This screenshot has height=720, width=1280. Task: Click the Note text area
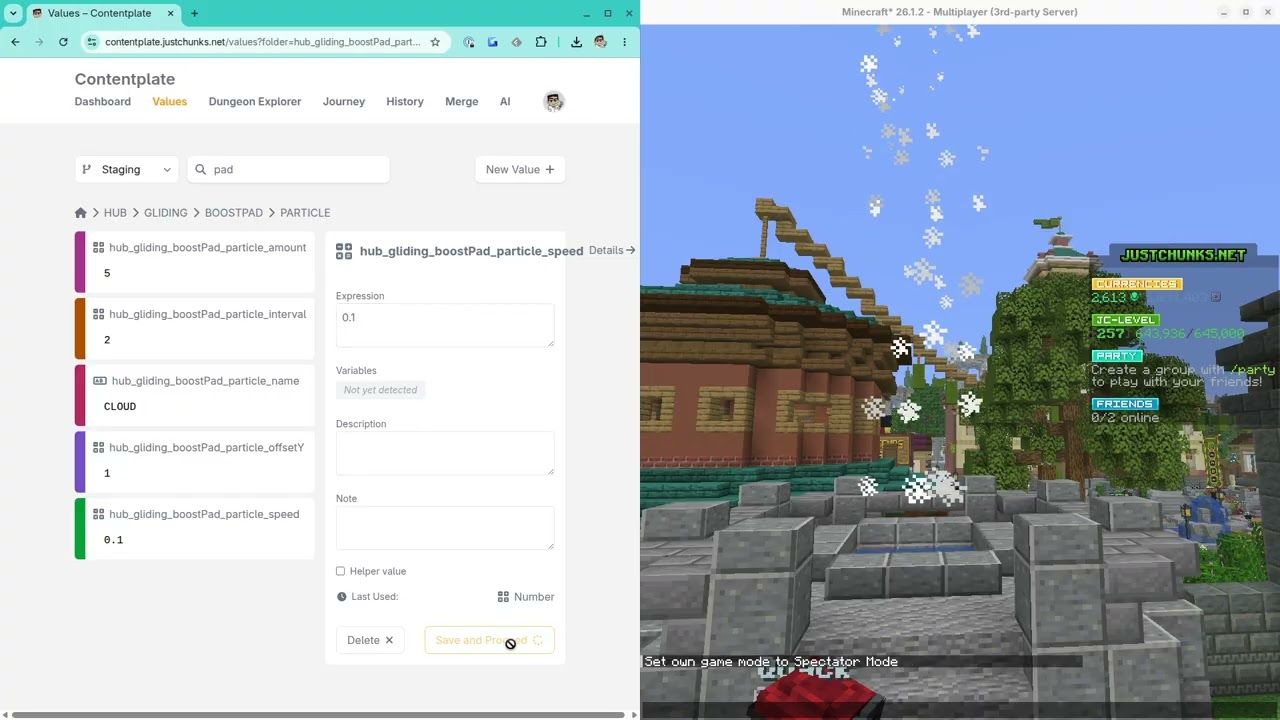click(x=445, y=527)
